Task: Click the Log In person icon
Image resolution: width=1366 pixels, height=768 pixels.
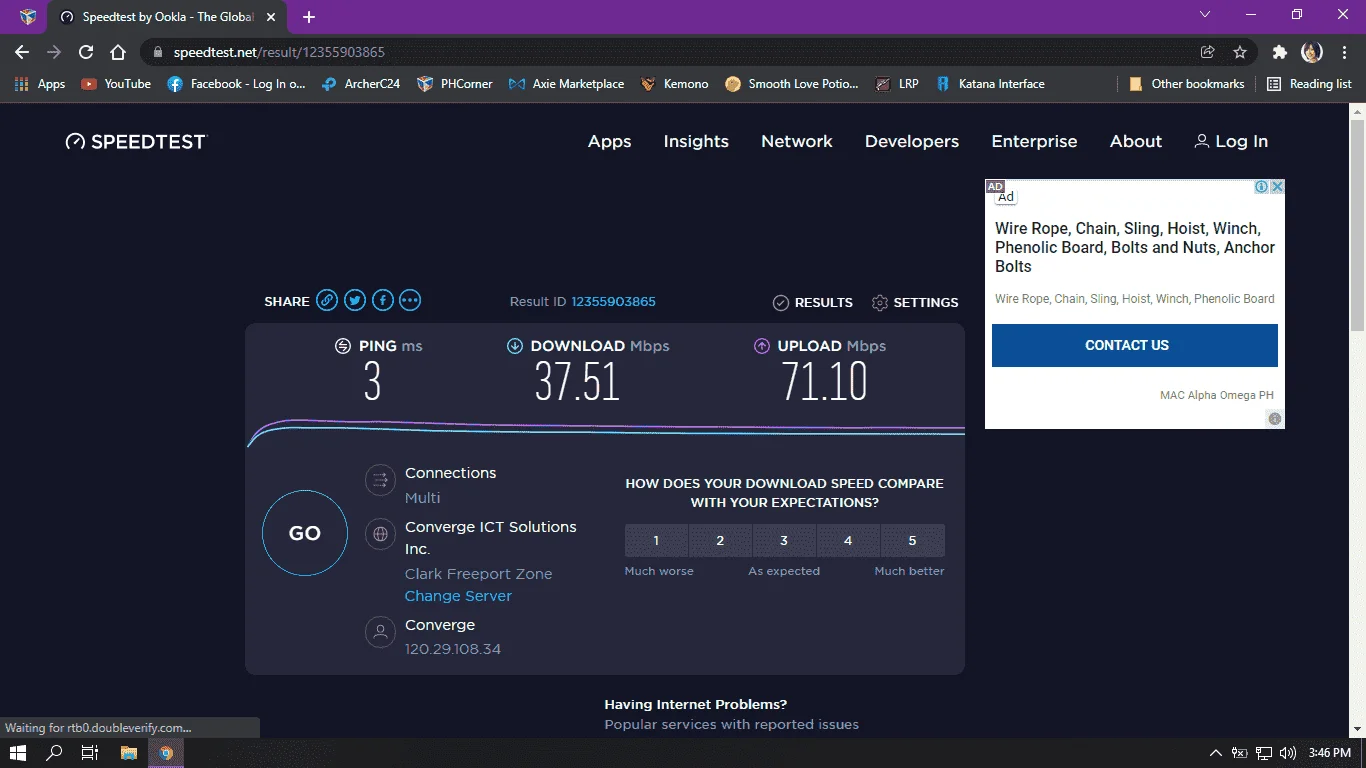Action: (x=1202, y=141)
